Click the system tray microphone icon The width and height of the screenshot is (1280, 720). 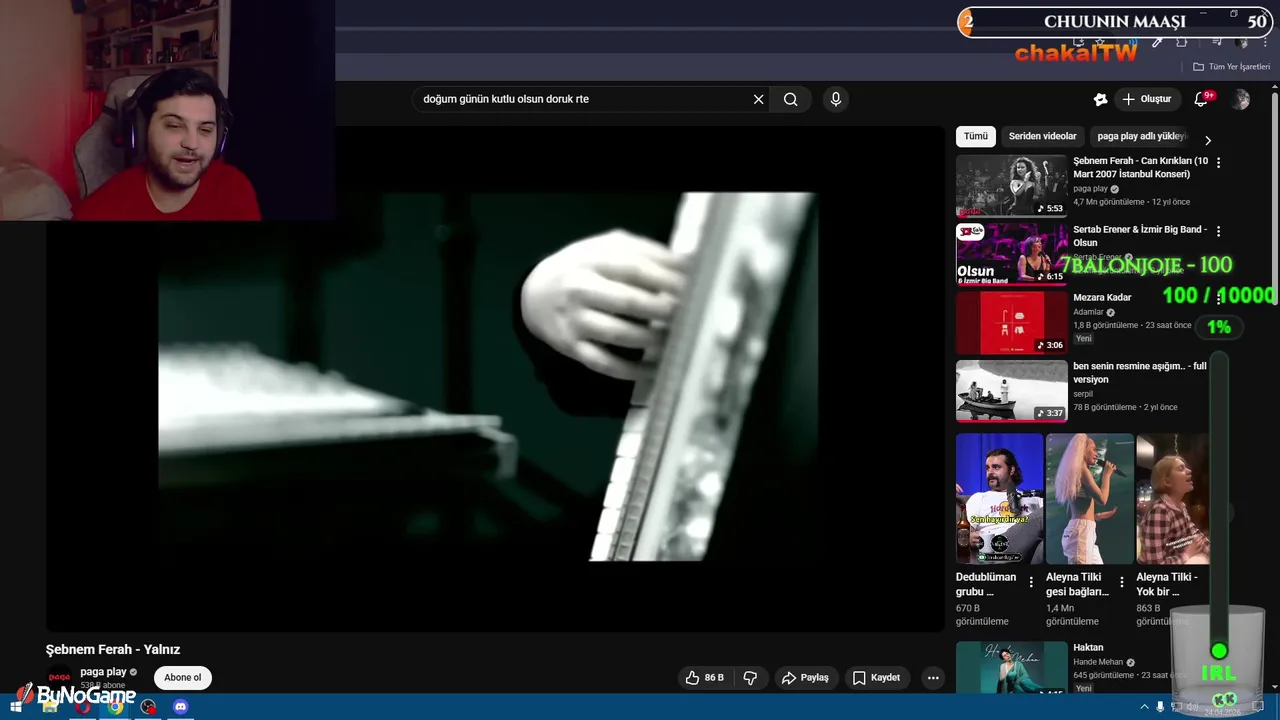coord(1160,707)
